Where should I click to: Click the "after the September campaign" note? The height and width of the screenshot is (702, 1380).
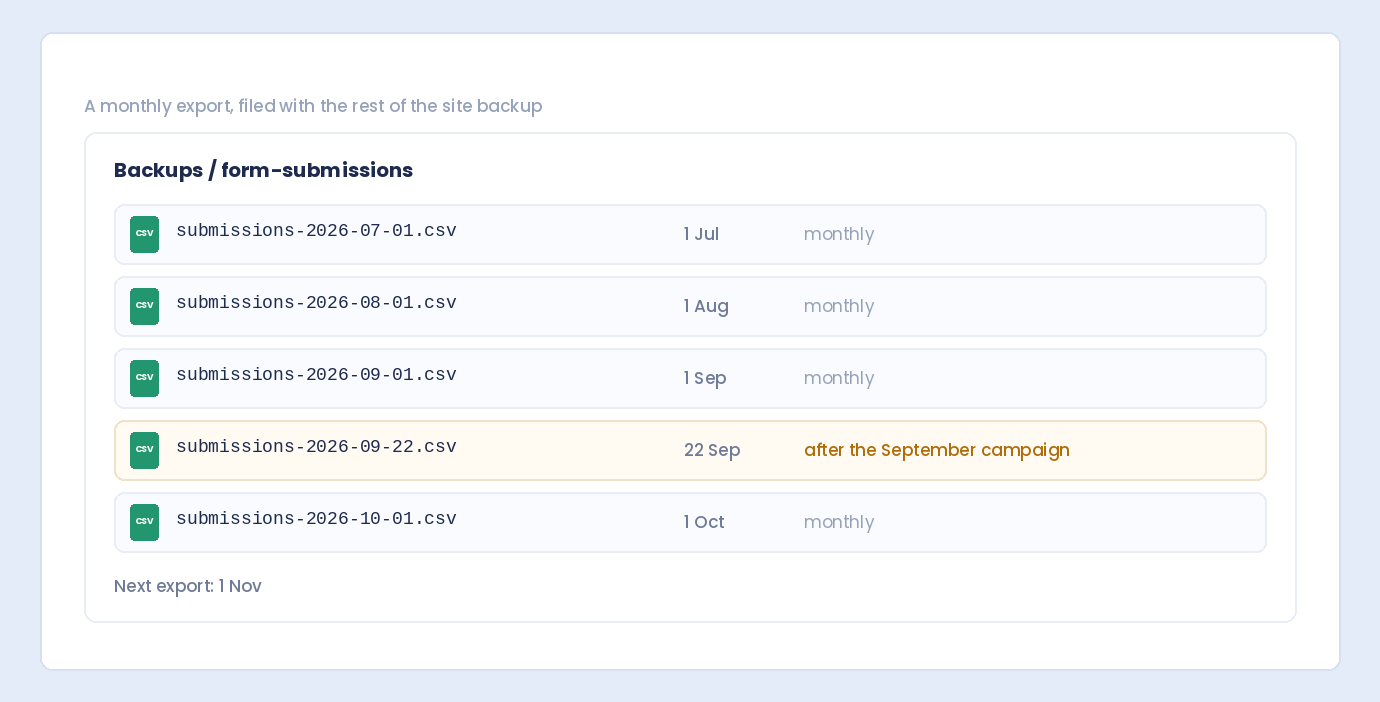click(x=937, y=450)
